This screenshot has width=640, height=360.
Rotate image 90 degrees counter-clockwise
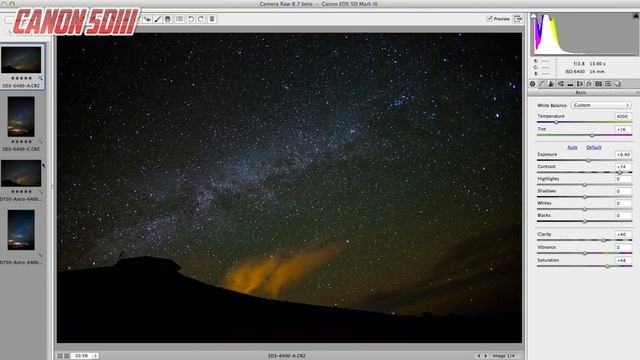coord(191,19)
